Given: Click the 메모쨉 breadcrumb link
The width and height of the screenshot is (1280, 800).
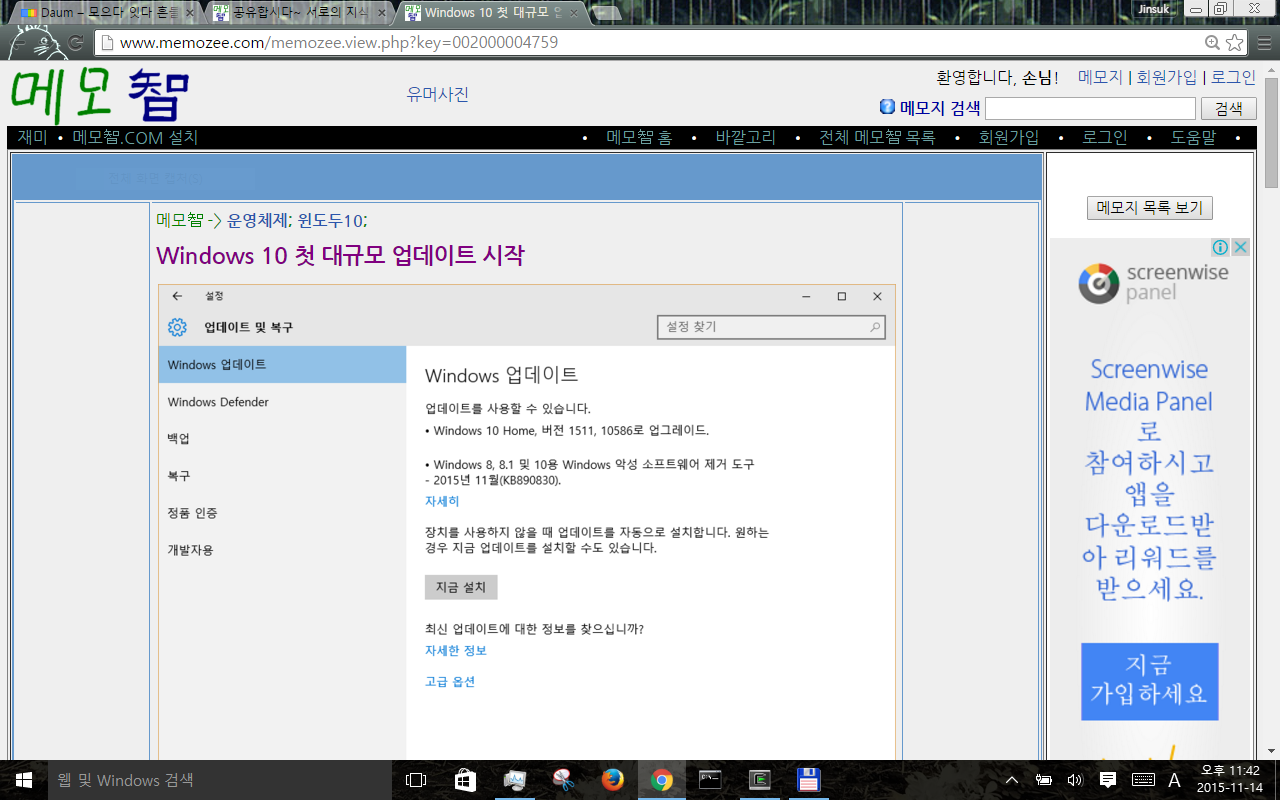Looking at the screenshot, I should 180,220.
